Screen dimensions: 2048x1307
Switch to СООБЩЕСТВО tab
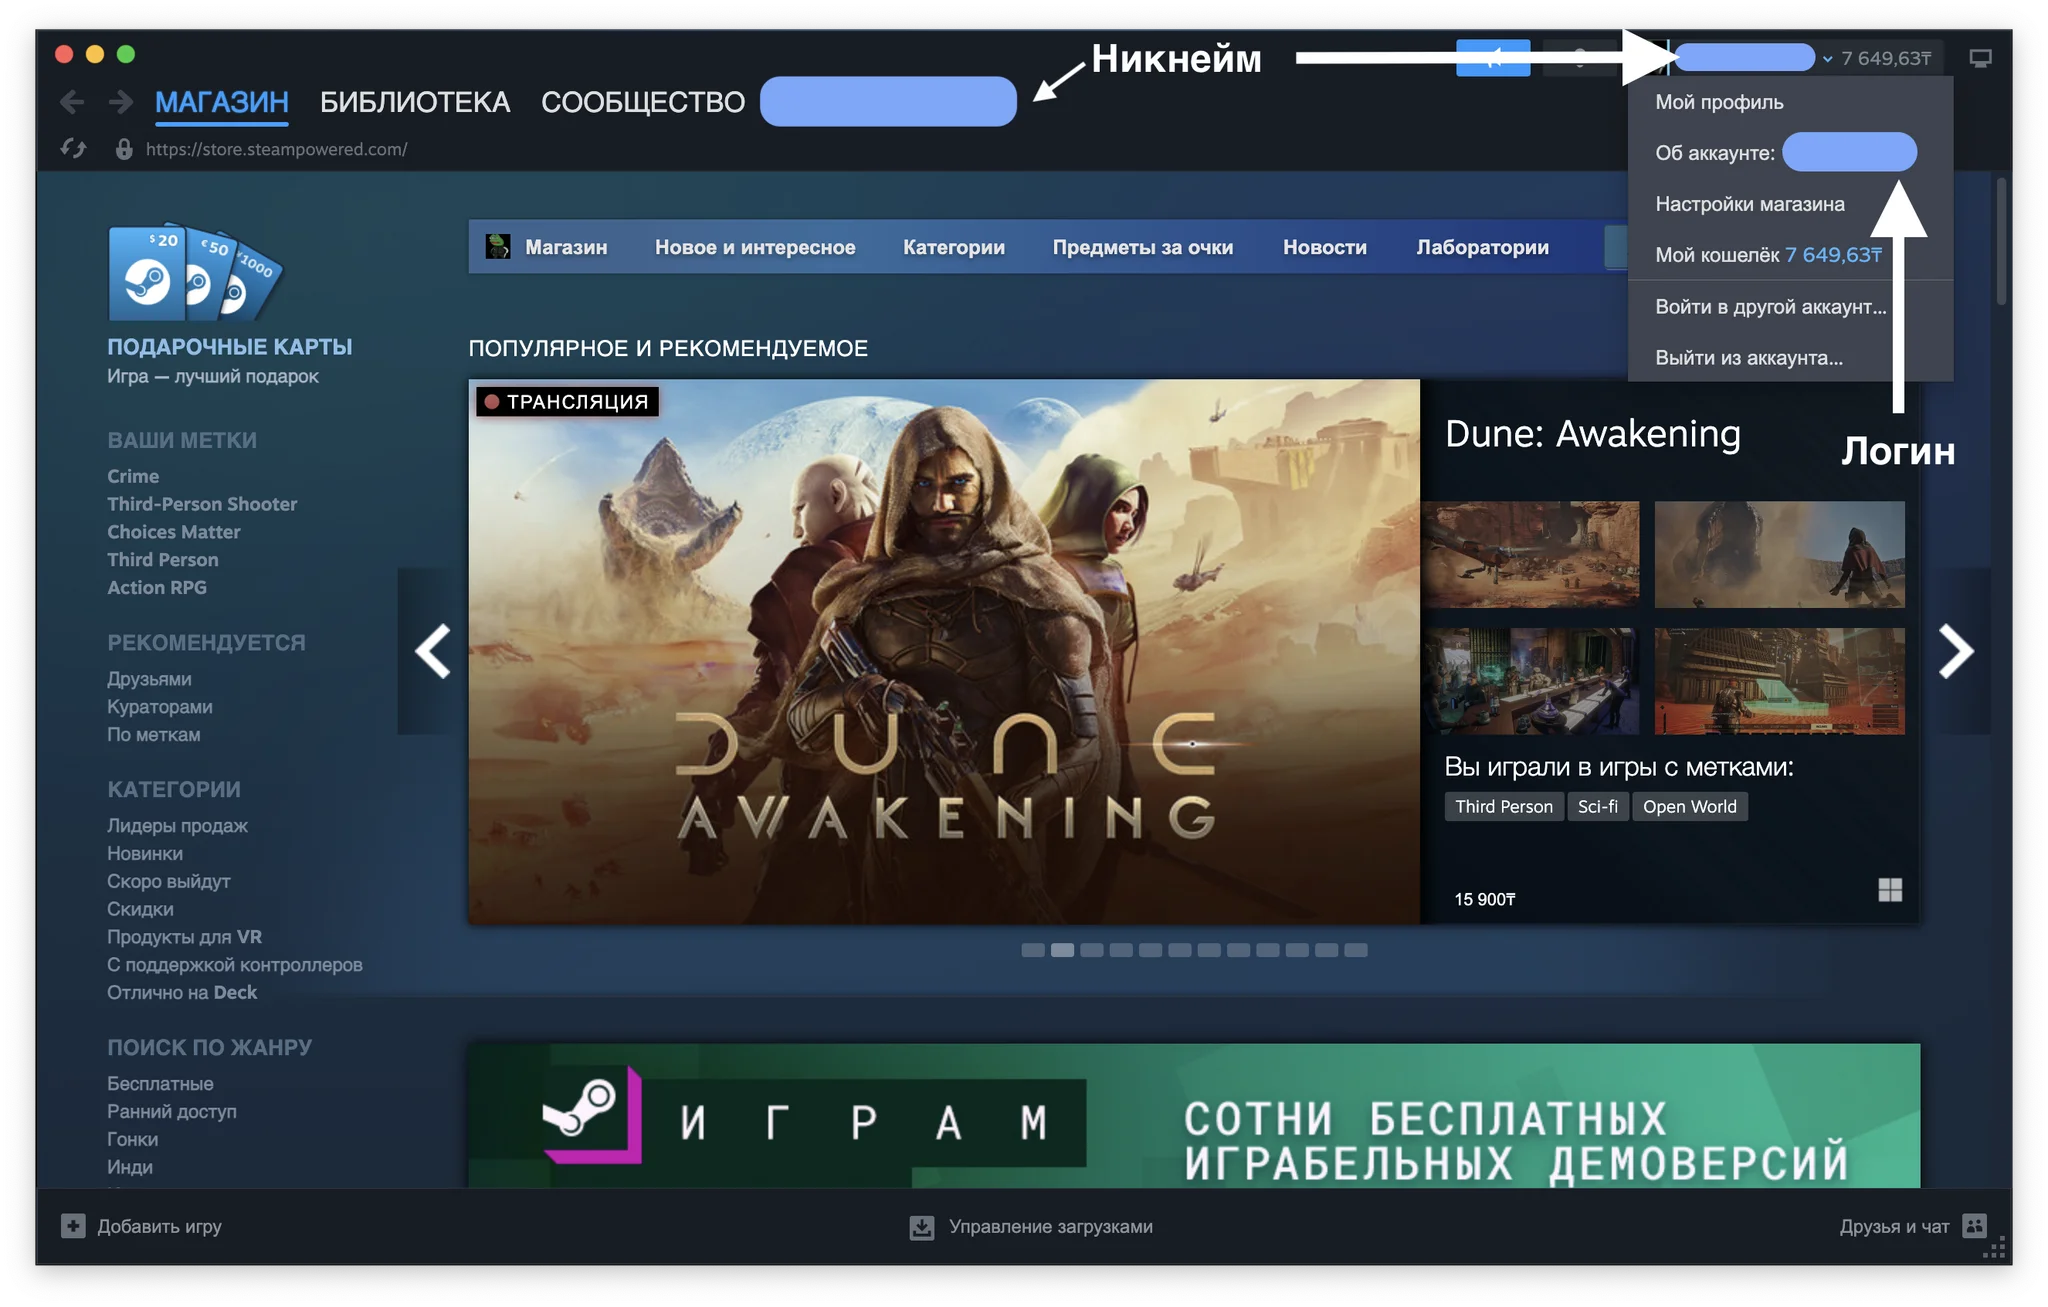click(643, 102)
